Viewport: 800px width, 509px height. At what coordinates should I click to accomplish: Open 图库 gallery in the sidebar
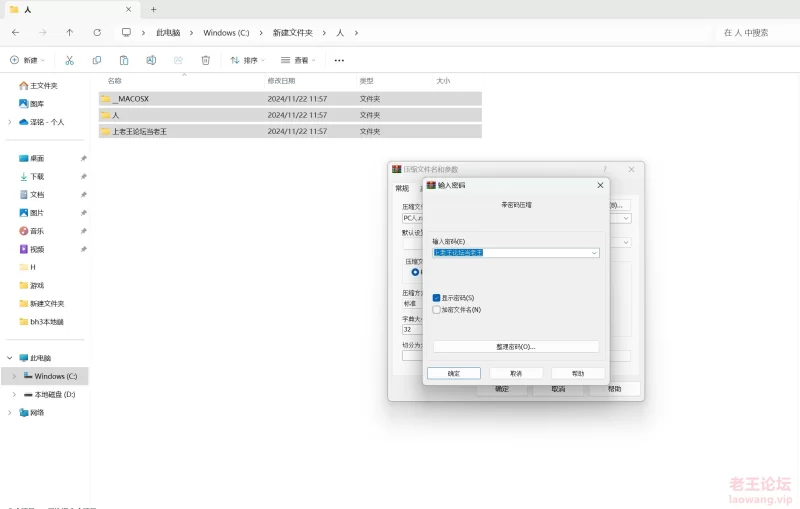click(32, 104)
